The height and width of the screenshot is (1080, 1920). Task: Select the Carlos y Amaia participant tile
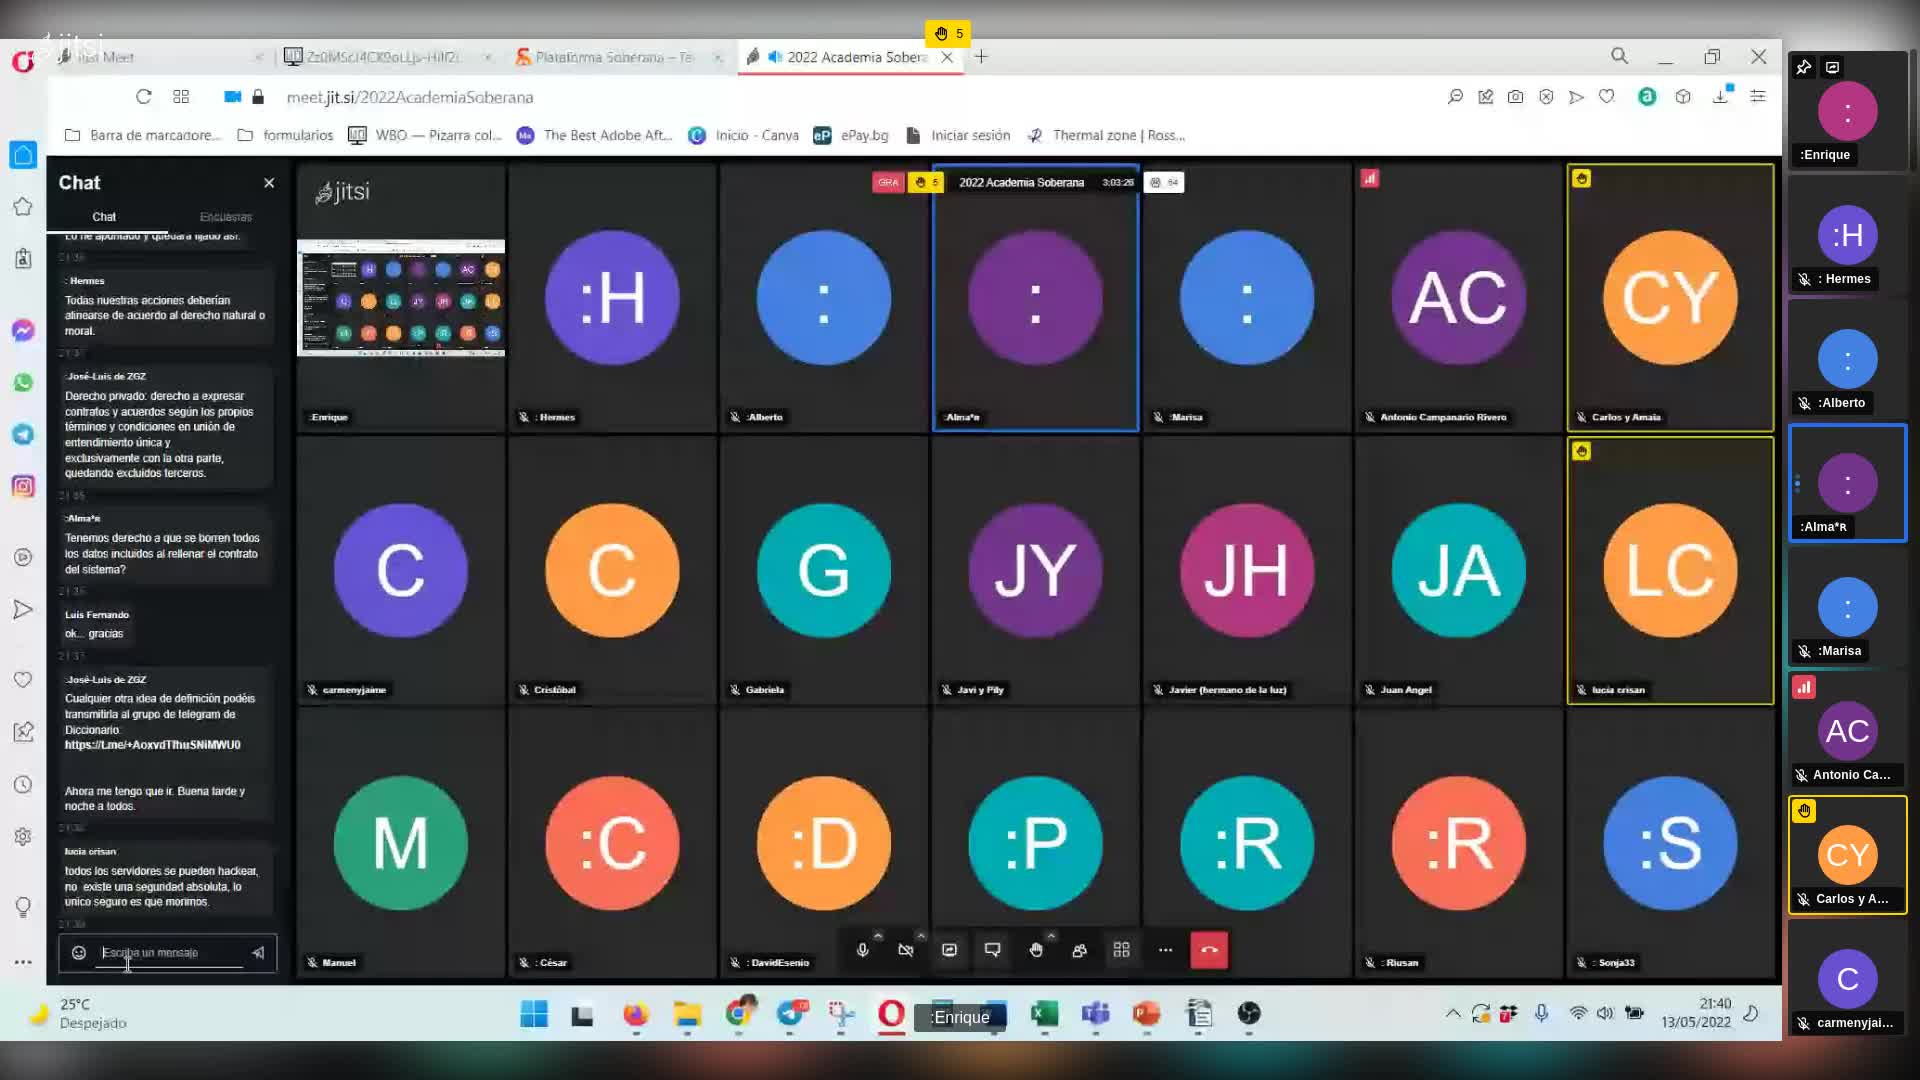1670,298
